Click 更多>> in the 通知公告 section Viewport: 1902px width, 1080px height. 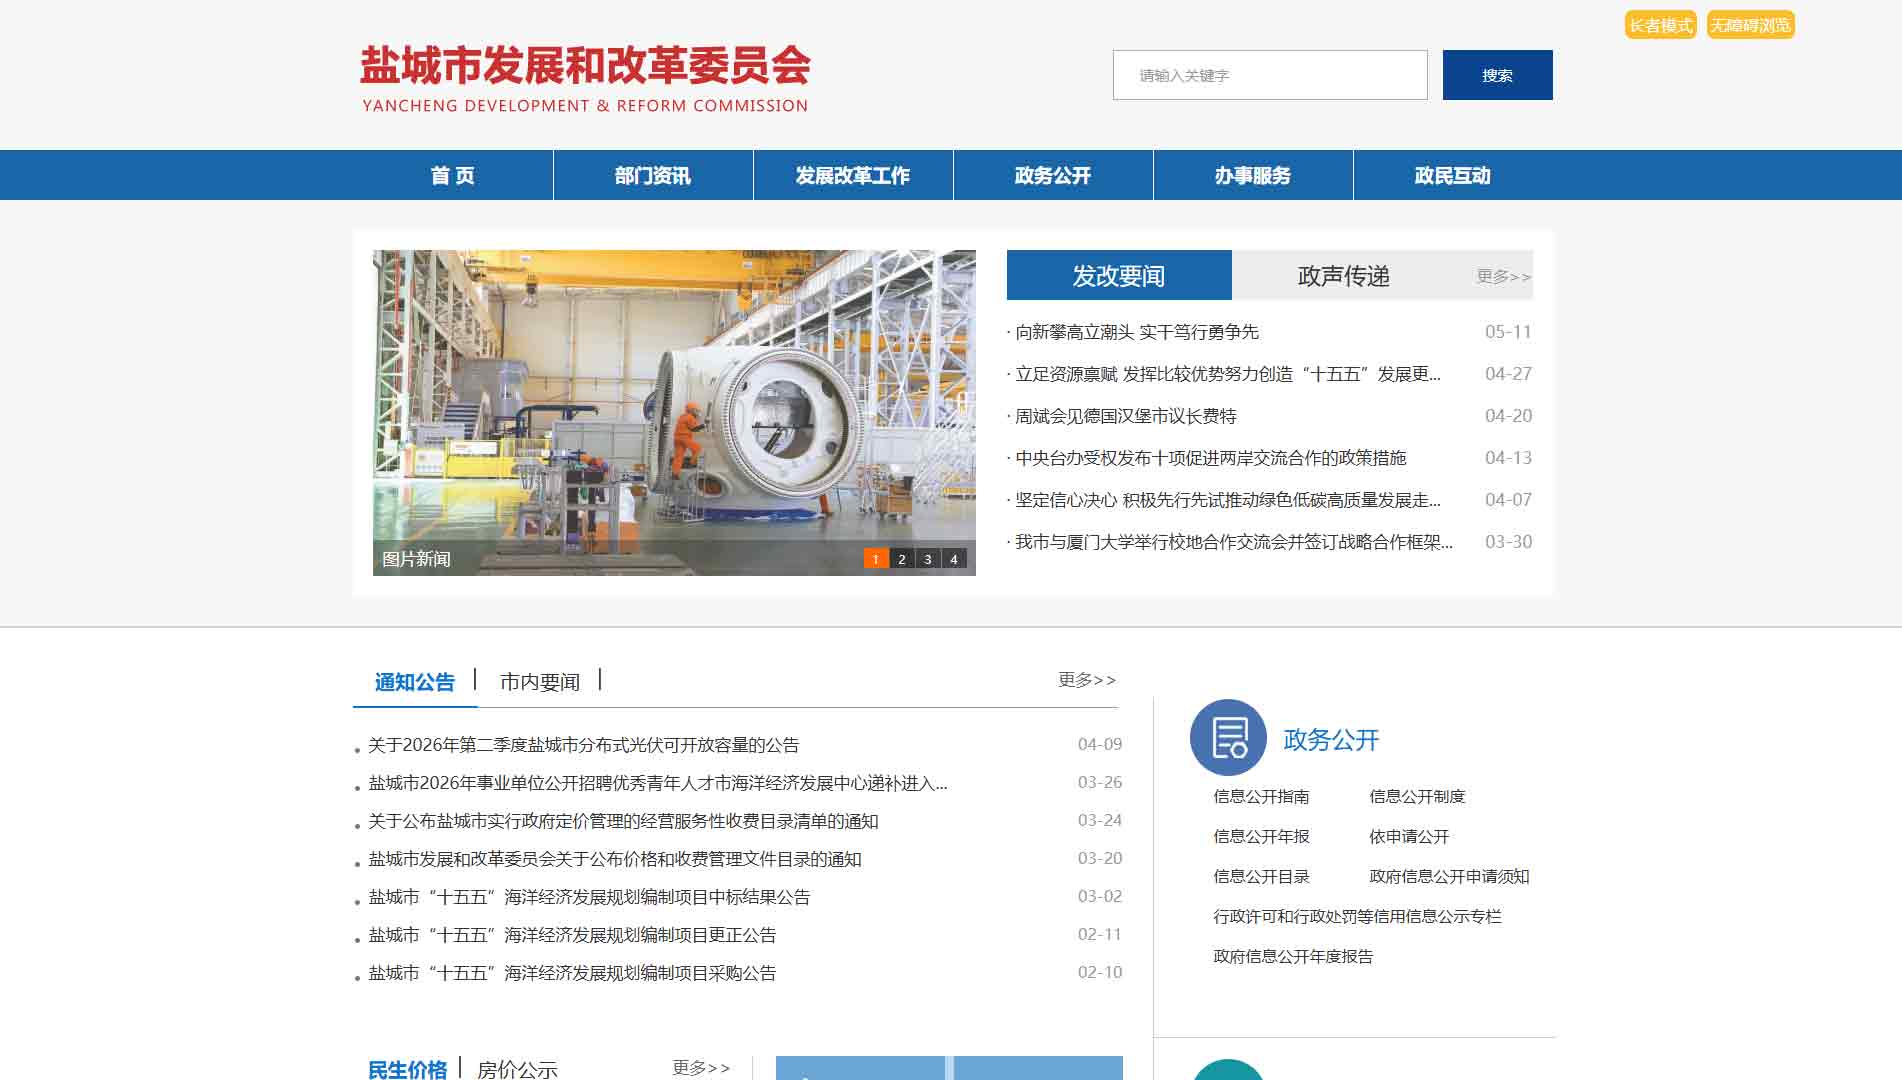click(1087, 680)
